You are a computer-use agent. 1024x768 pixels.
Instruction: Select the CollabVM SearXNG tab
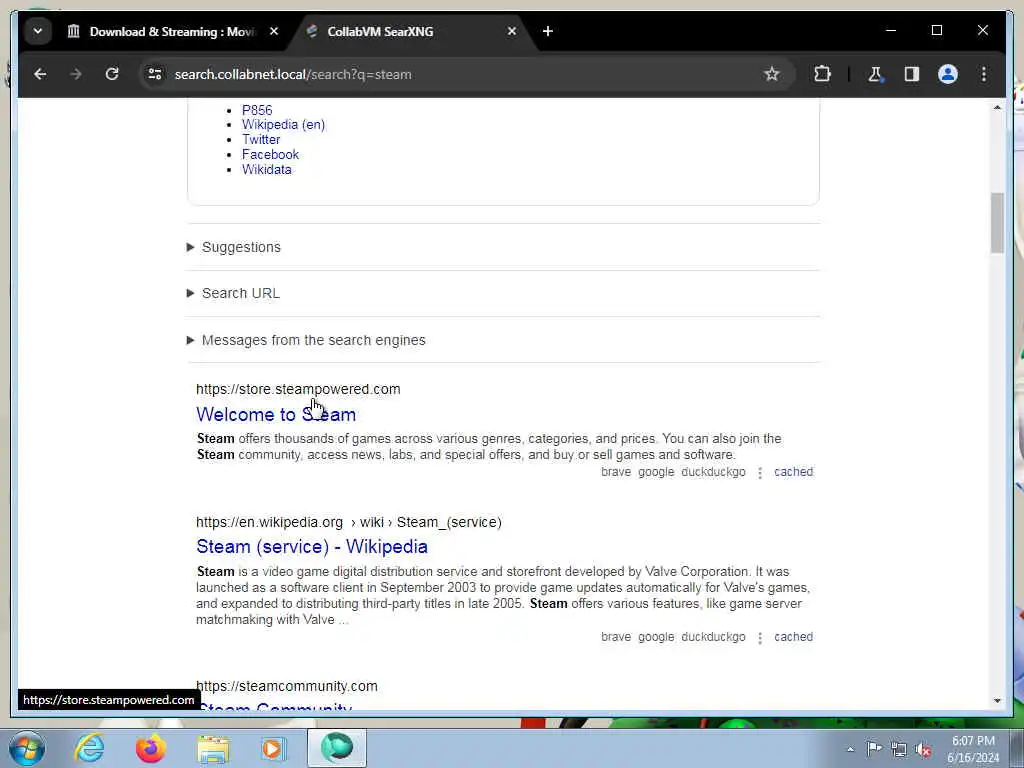pos(410,31)
